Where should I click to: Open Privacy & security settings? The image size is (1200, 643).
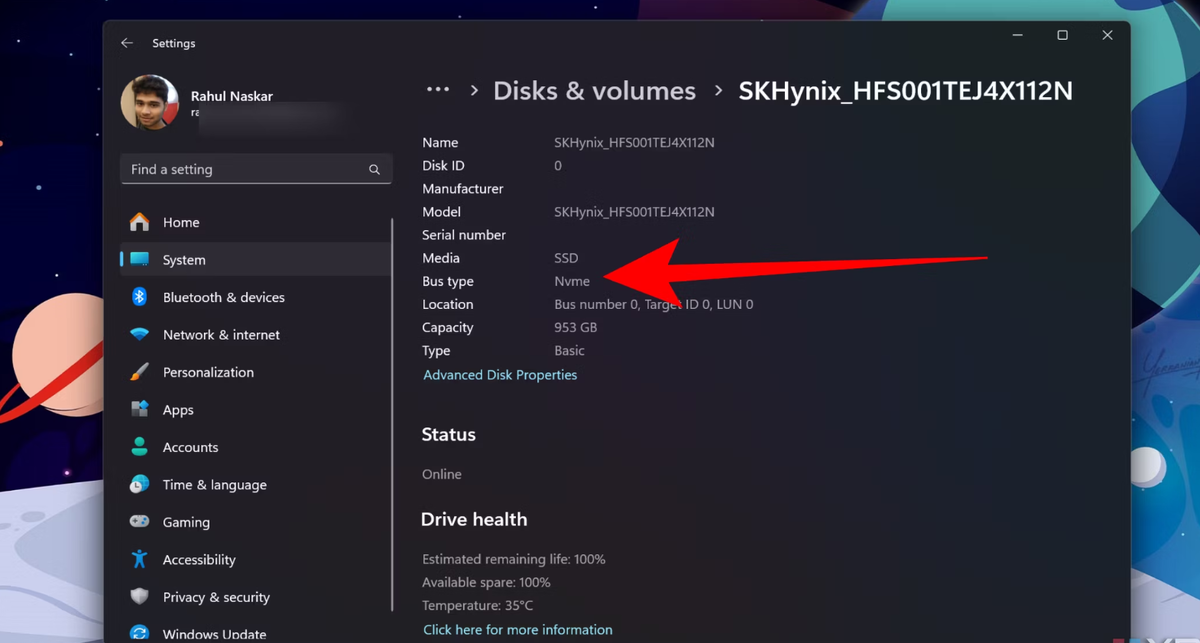tap(255, 597)
